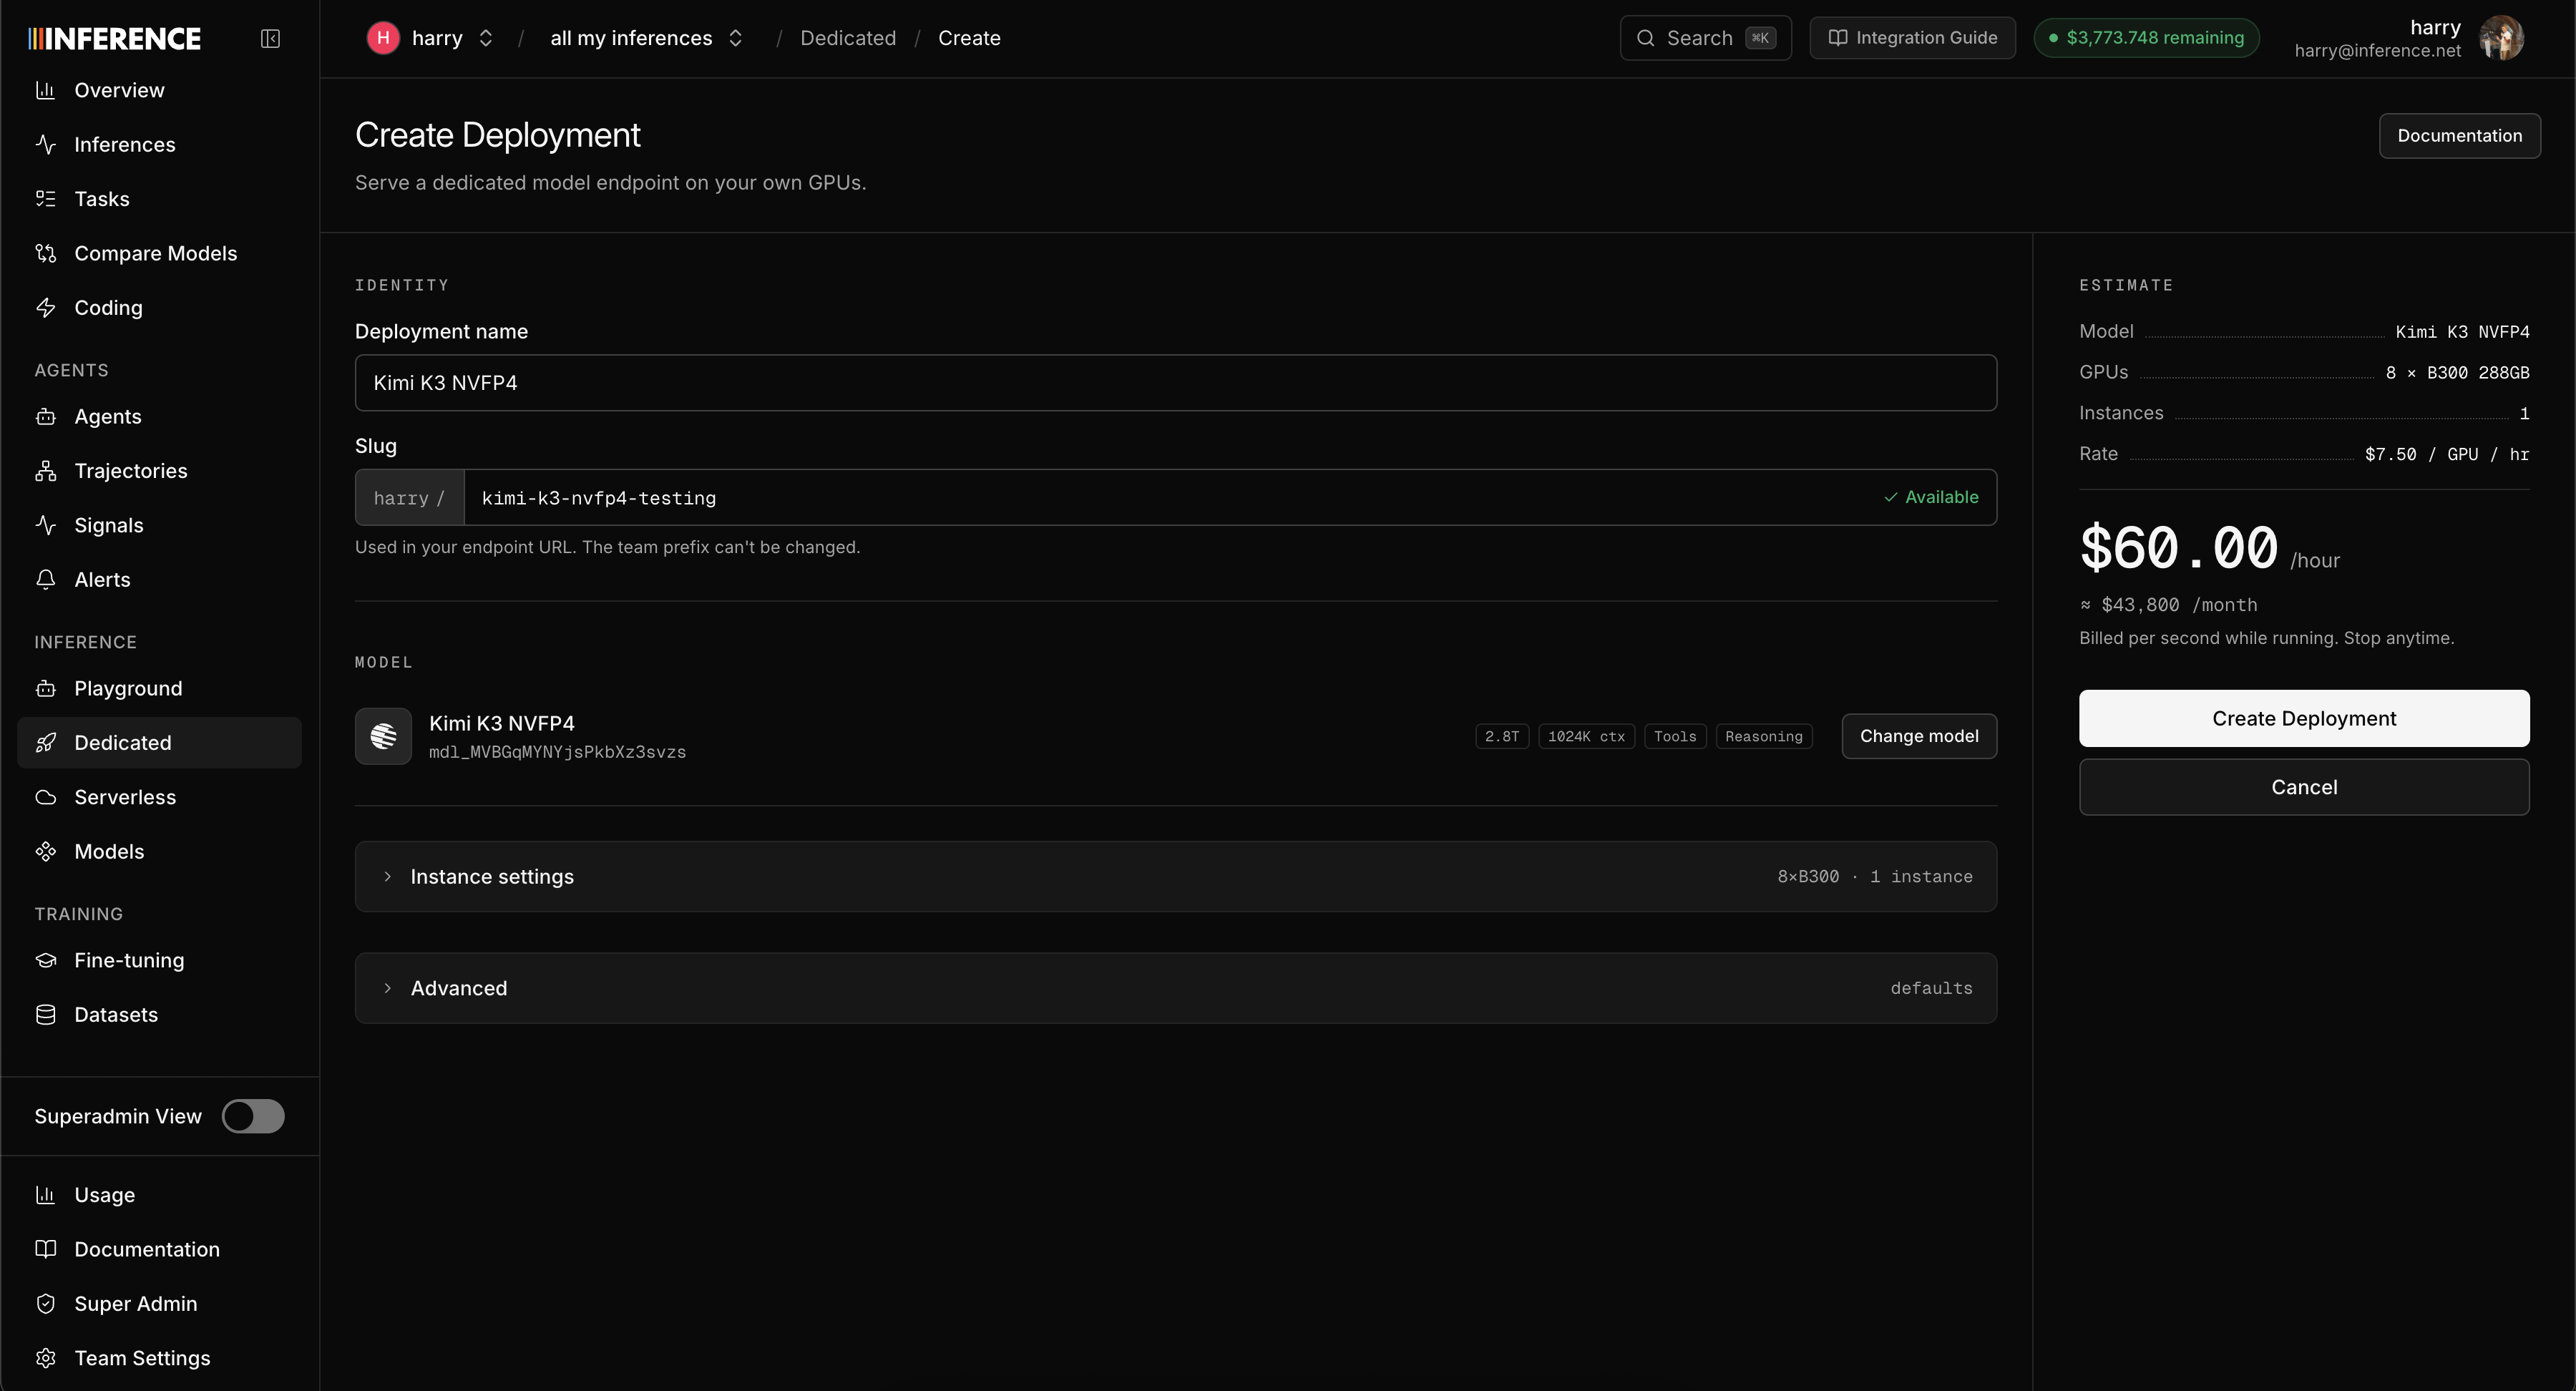
Task: Click the Models icon in sidebar
Action: (45, 851)
